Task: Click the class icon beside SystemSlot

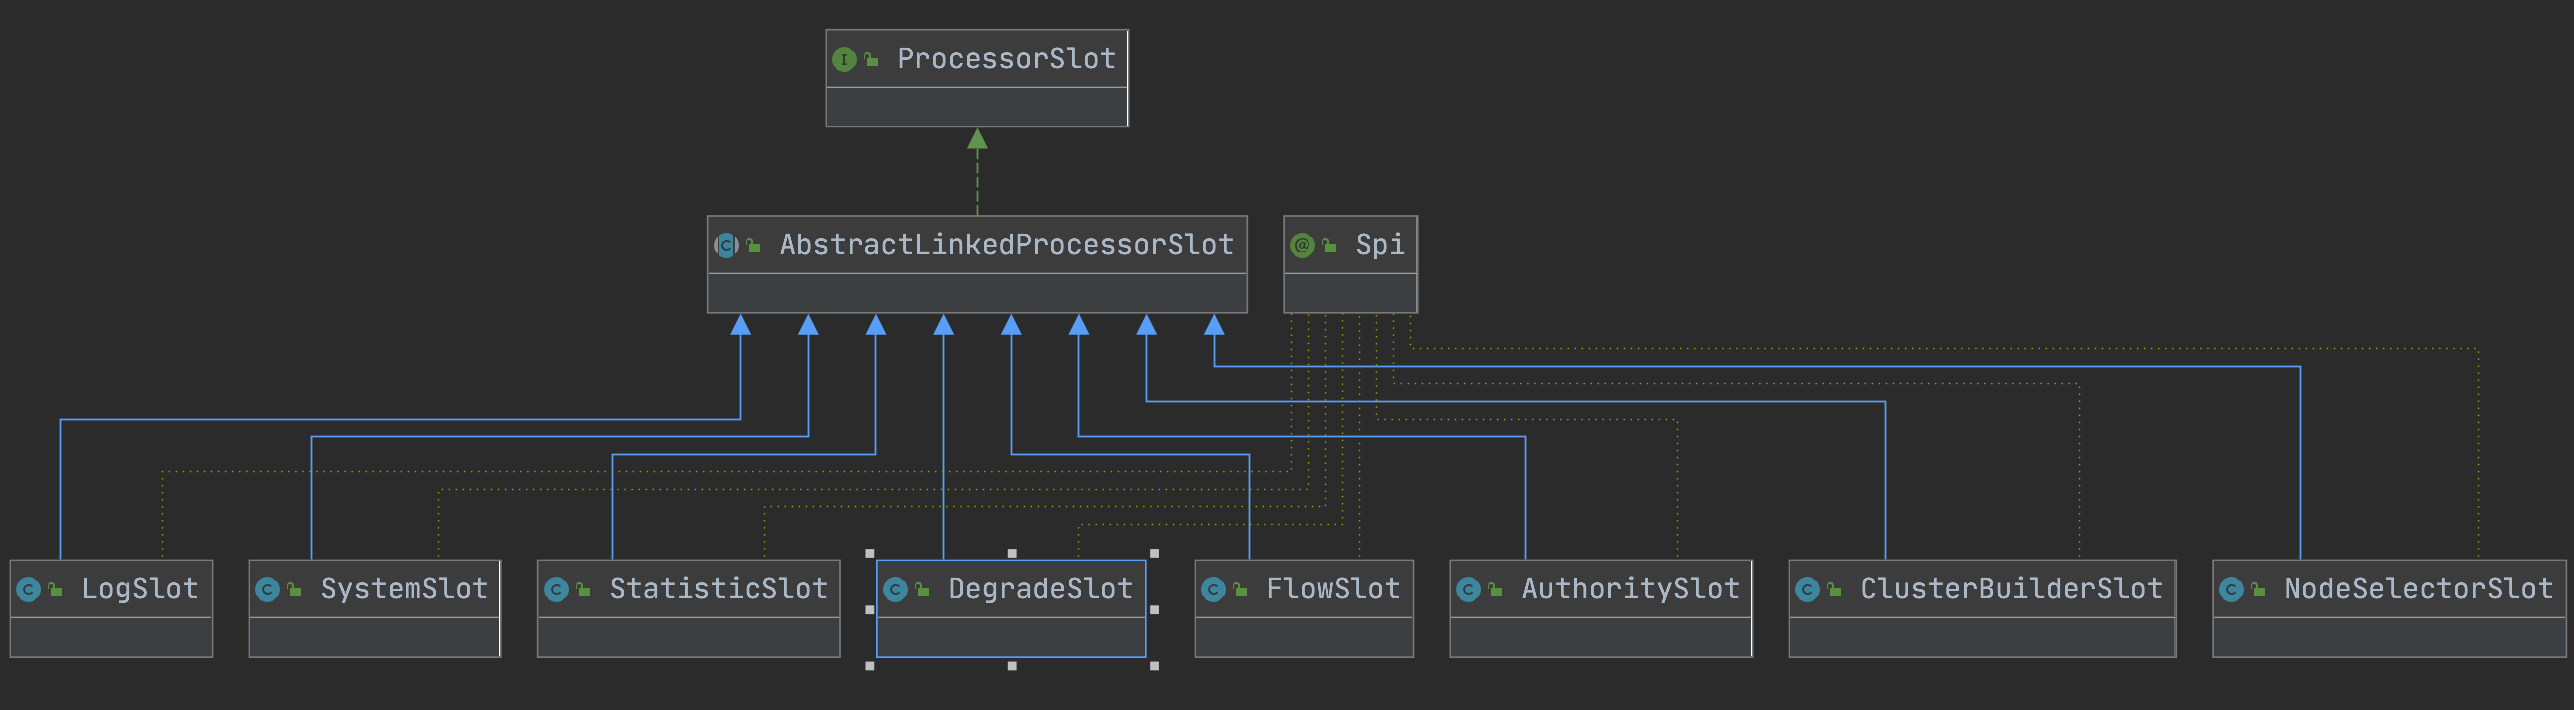Action: [267, 590]
